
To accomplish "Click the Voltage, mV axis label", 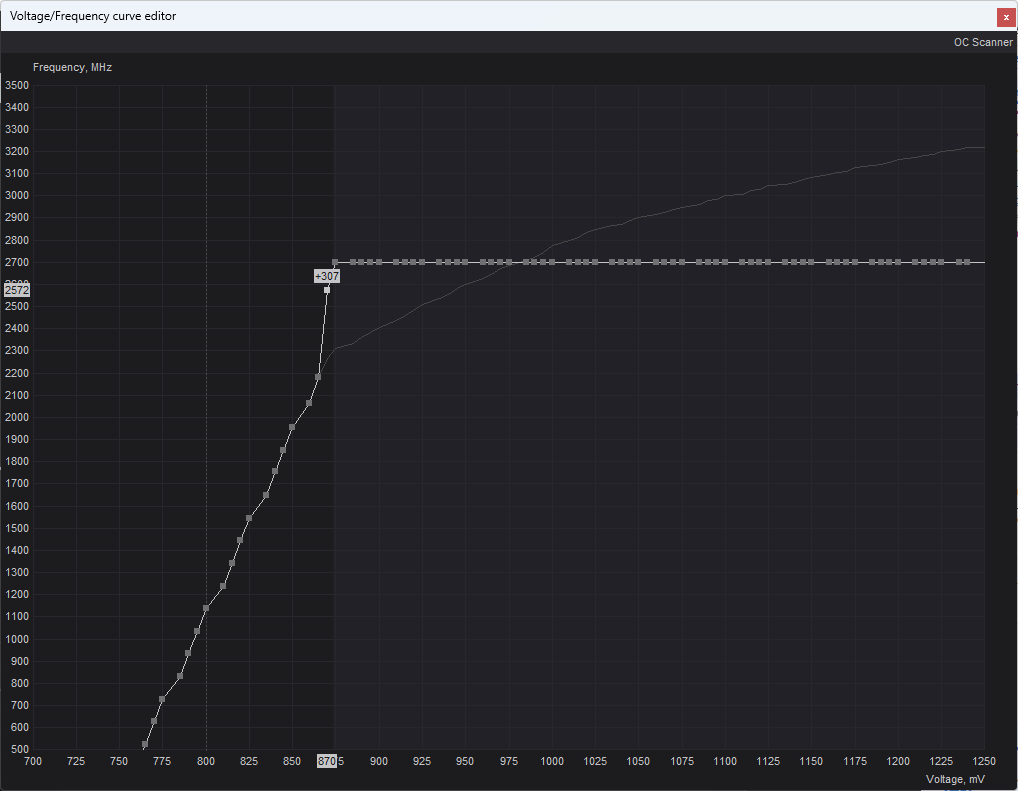I will coord(955,779).
